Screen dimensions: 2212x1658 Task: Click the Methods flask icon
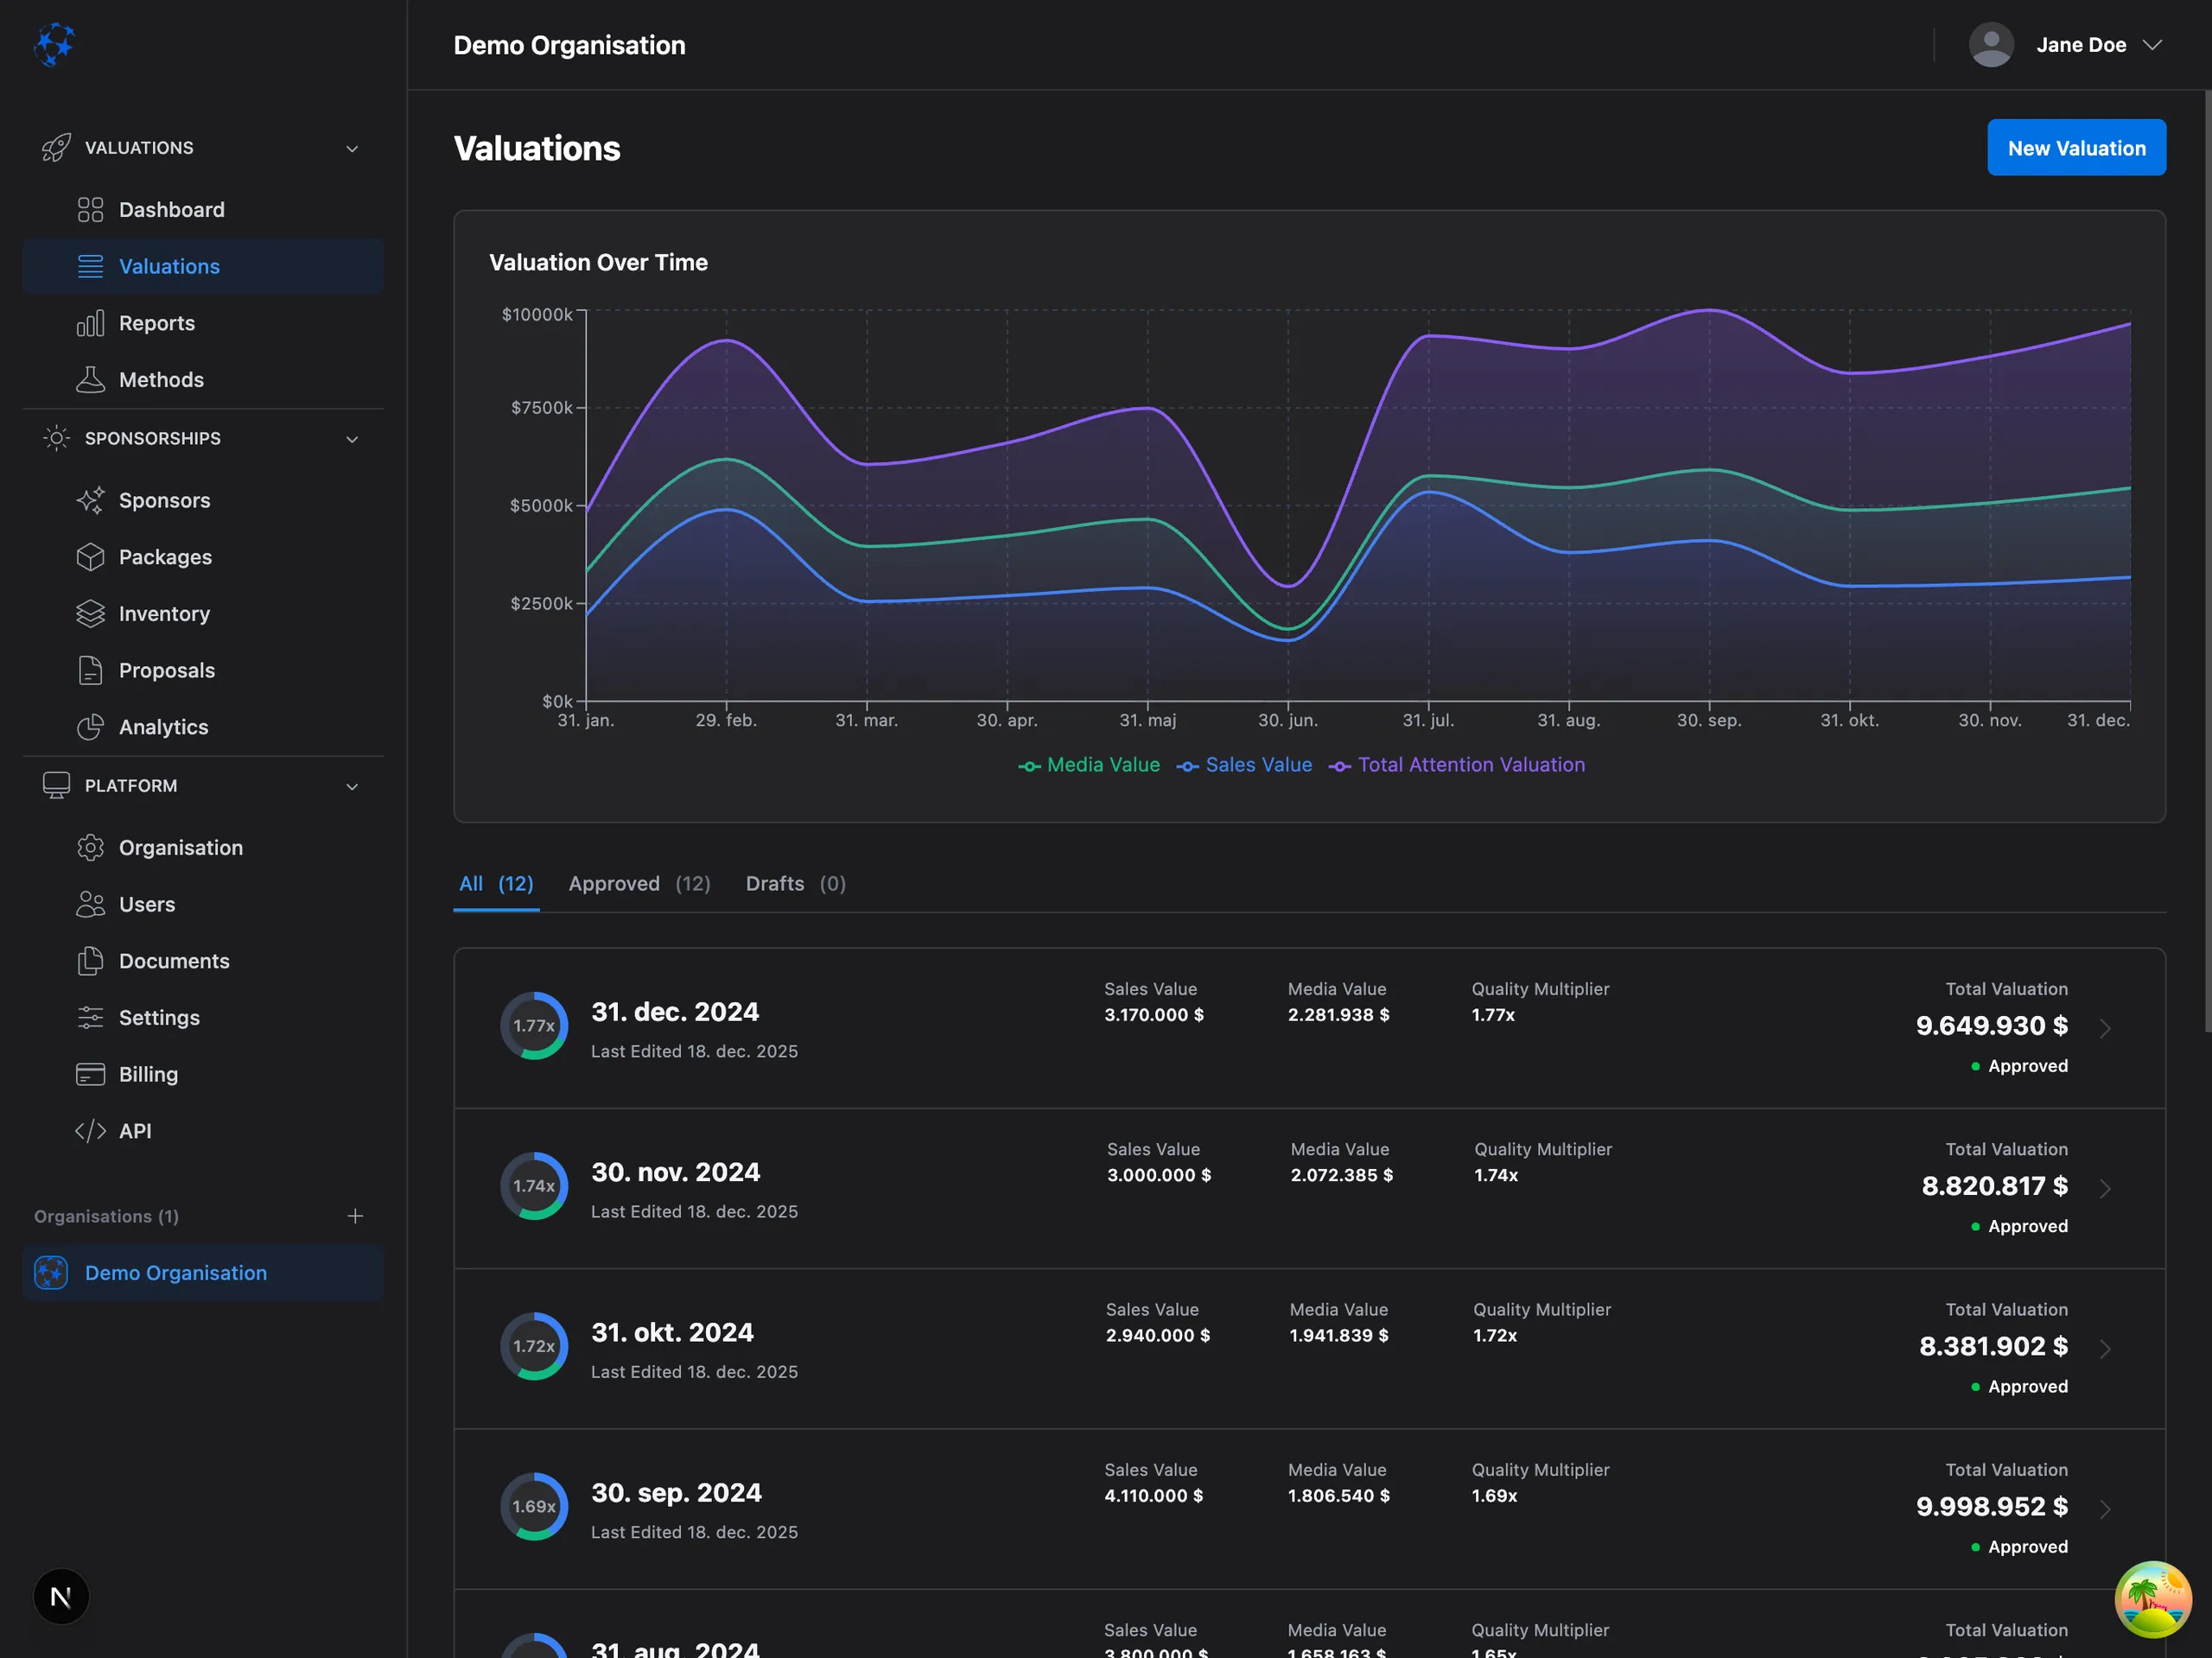[x=90, y=380]
